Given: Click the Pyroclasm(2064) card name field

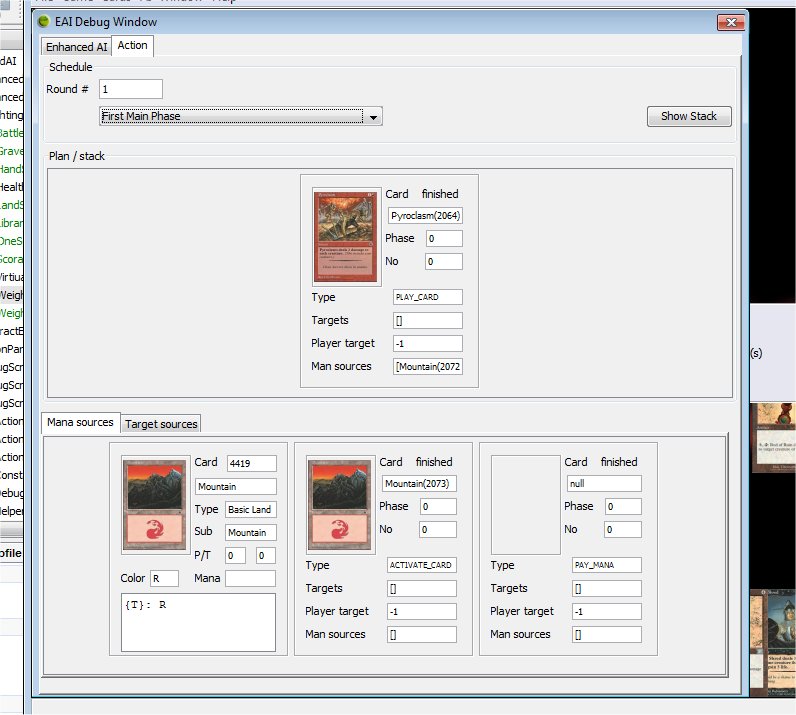Looking at the screenshot, I should (425, 216).
